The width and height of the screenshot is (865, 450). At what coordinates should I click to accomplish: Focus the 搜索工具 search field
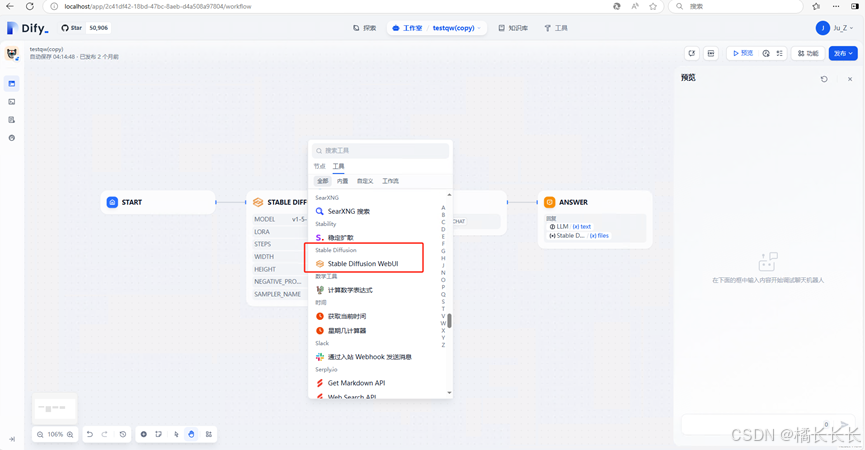pos(380,151)
